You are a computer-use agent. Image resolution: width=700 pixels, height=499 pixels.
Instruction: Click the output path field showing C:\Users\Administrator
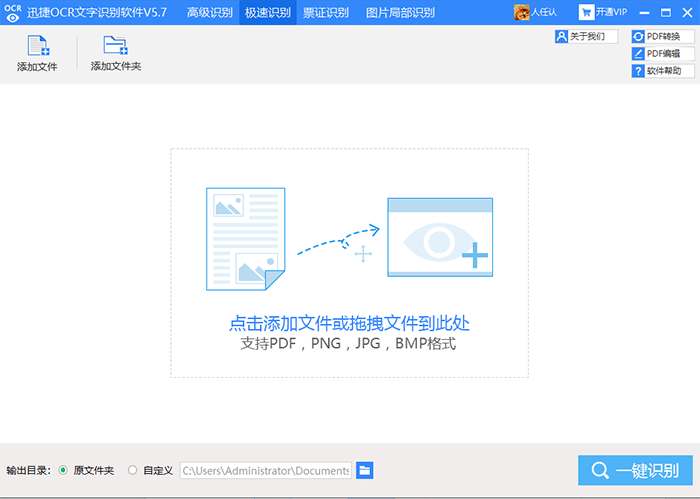point(266,470)
